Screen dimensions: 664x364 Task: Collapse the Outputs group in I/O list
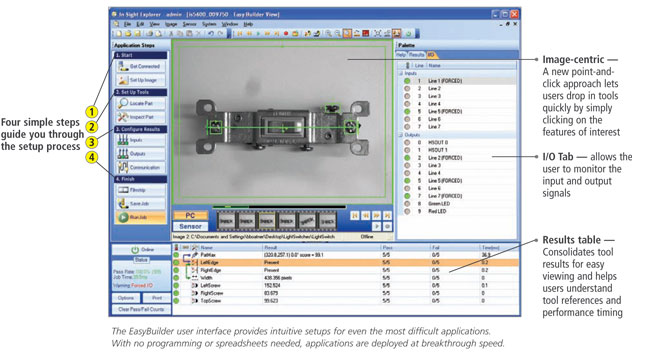coord(400,135)
